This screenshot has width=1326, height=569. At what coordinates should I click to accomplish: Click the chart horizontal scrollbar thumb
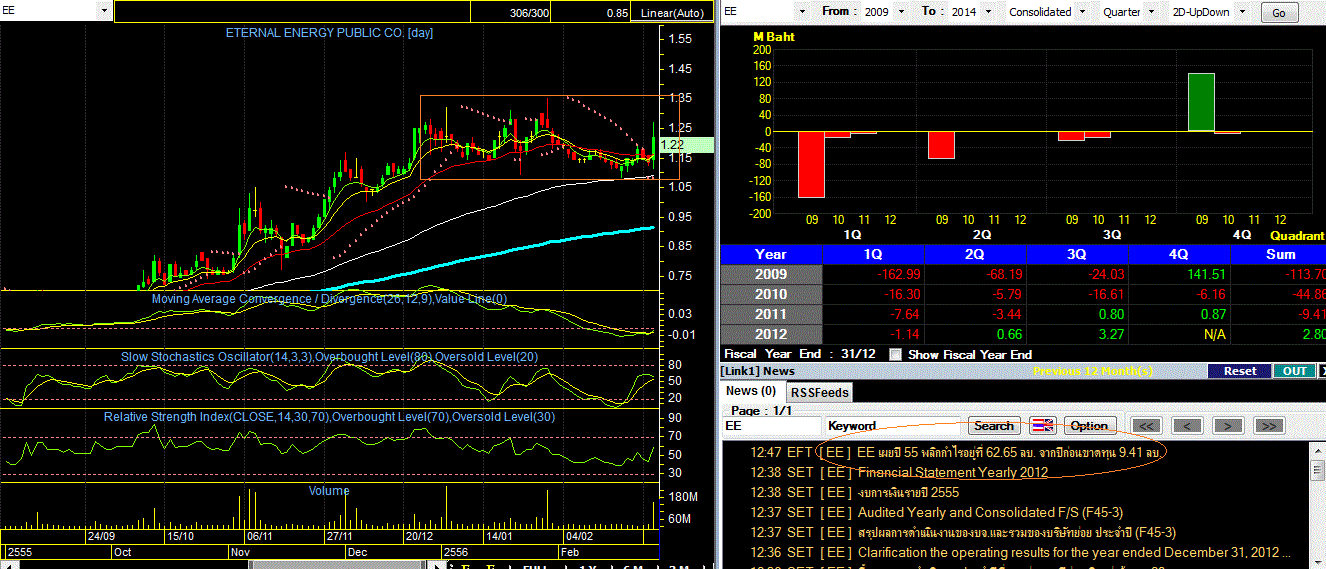(x=338, y=566)
